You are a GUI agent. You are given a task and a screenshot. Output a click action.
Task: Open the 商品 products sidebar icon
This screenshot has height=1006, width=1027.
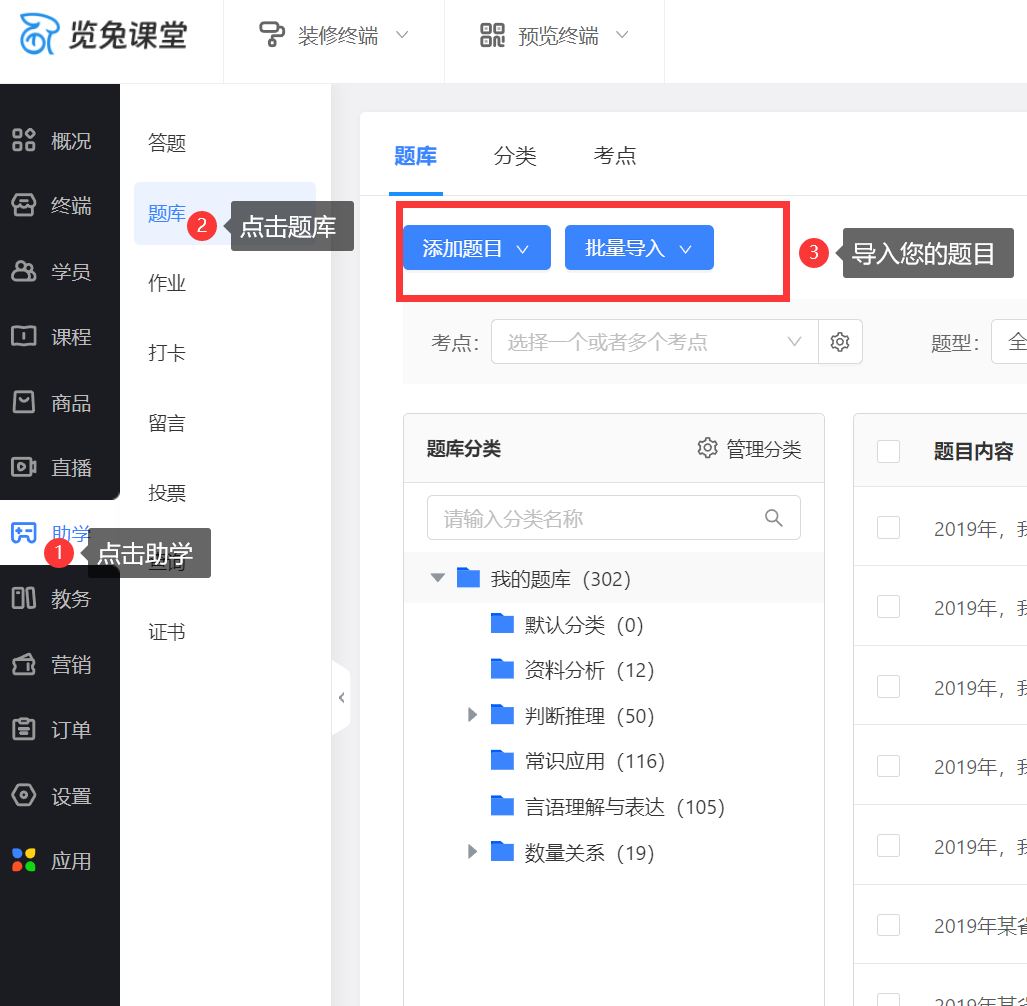click(24, 402)
